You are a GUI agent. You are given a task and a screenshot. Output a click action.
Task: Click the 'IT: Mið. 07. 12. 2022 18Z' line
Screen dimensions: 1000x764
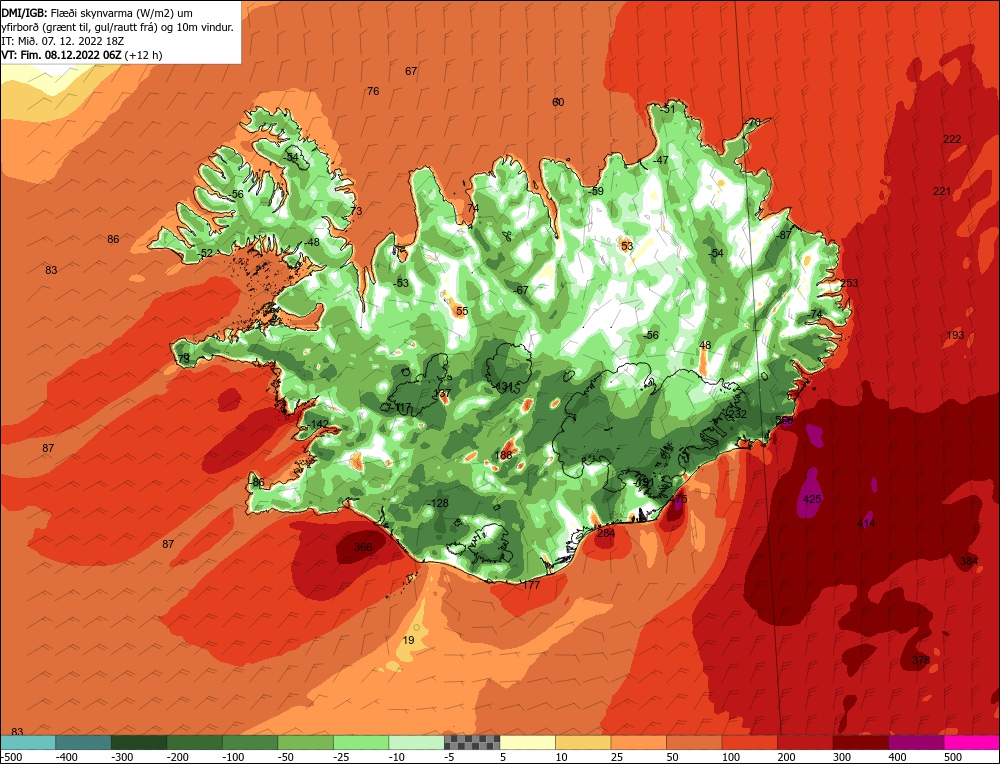tap(62, 41)
